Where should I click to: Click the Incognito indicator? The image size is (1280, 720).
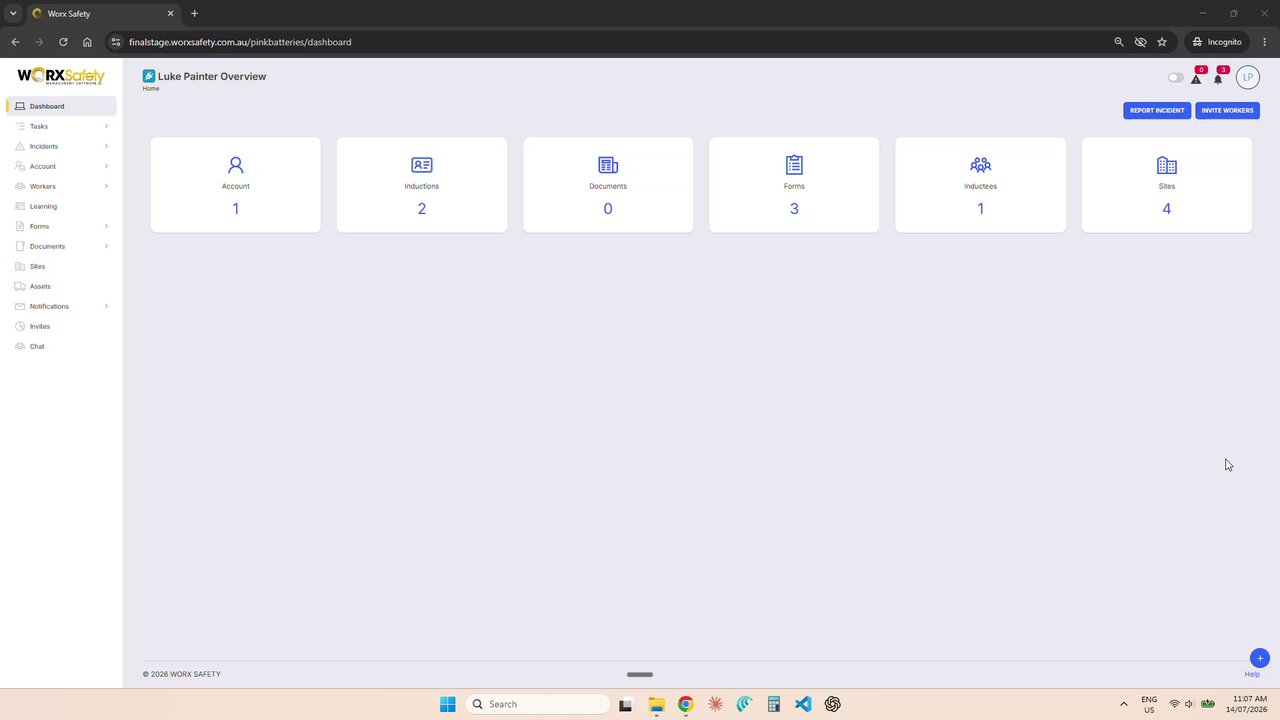pos(1216,42)
